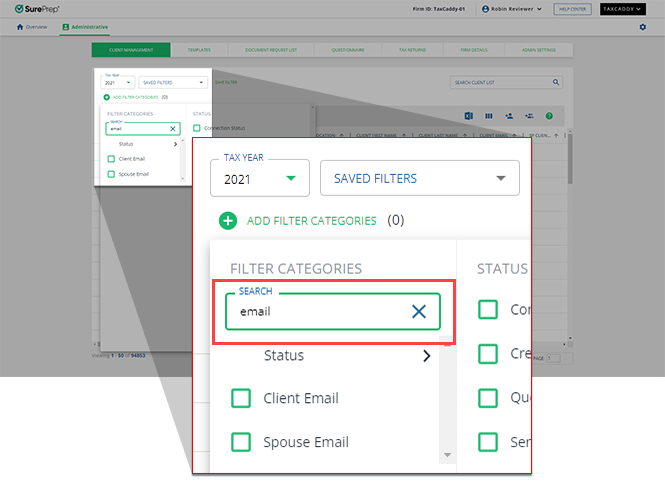Click the magnifier in the Search Client List box
This screenshot has height=482, width=665.
pos(556,83)
